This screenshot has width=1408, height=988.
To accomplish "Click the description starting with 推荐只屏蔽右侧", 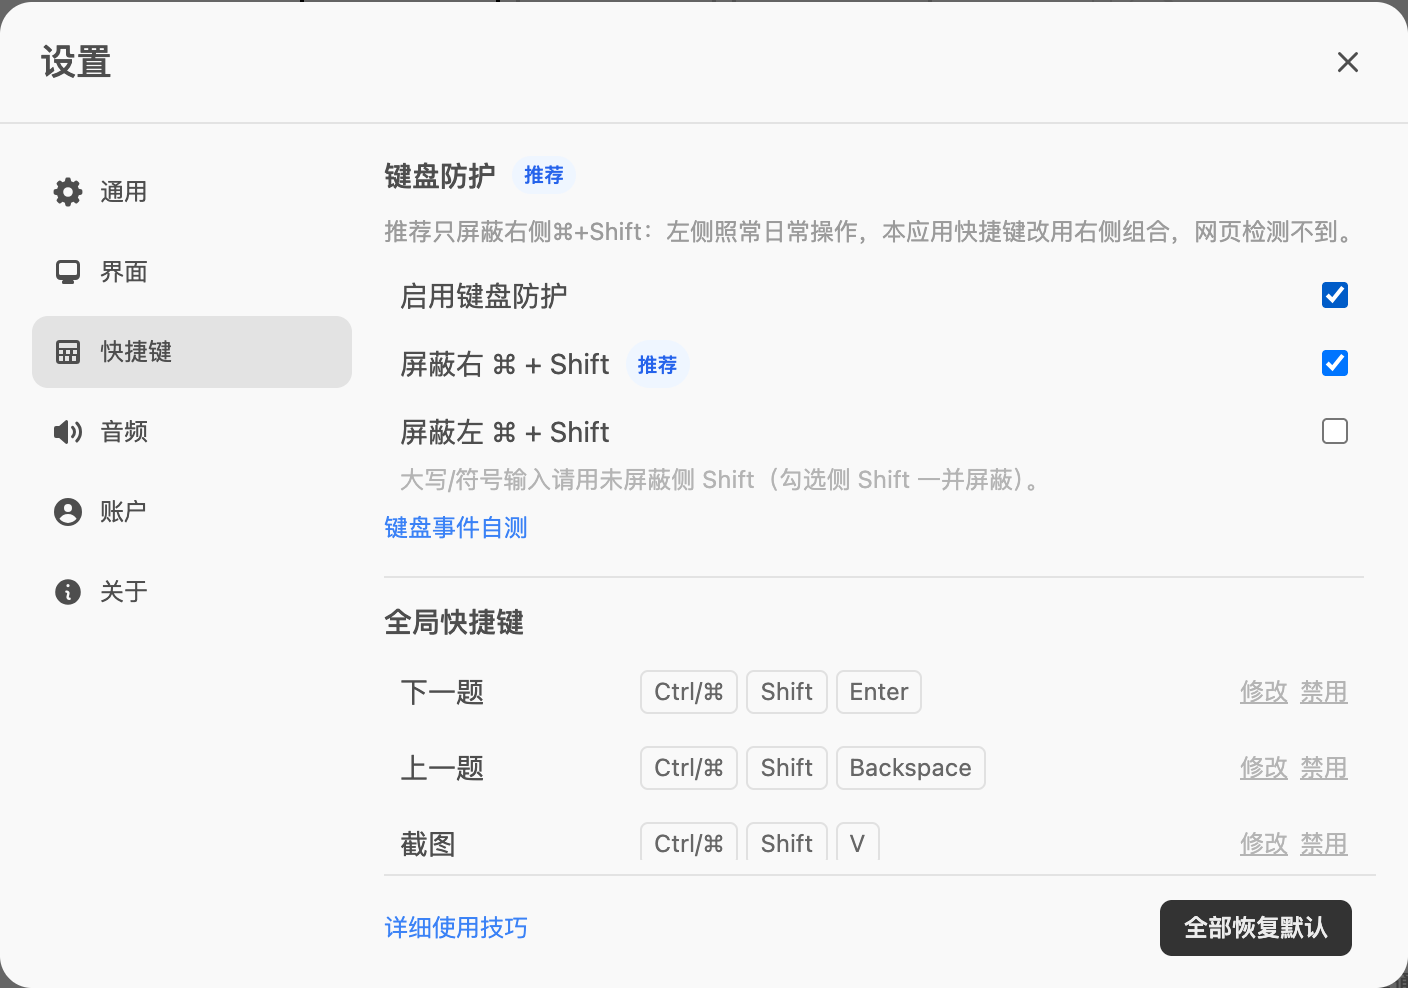I will (x=872, y=232).
